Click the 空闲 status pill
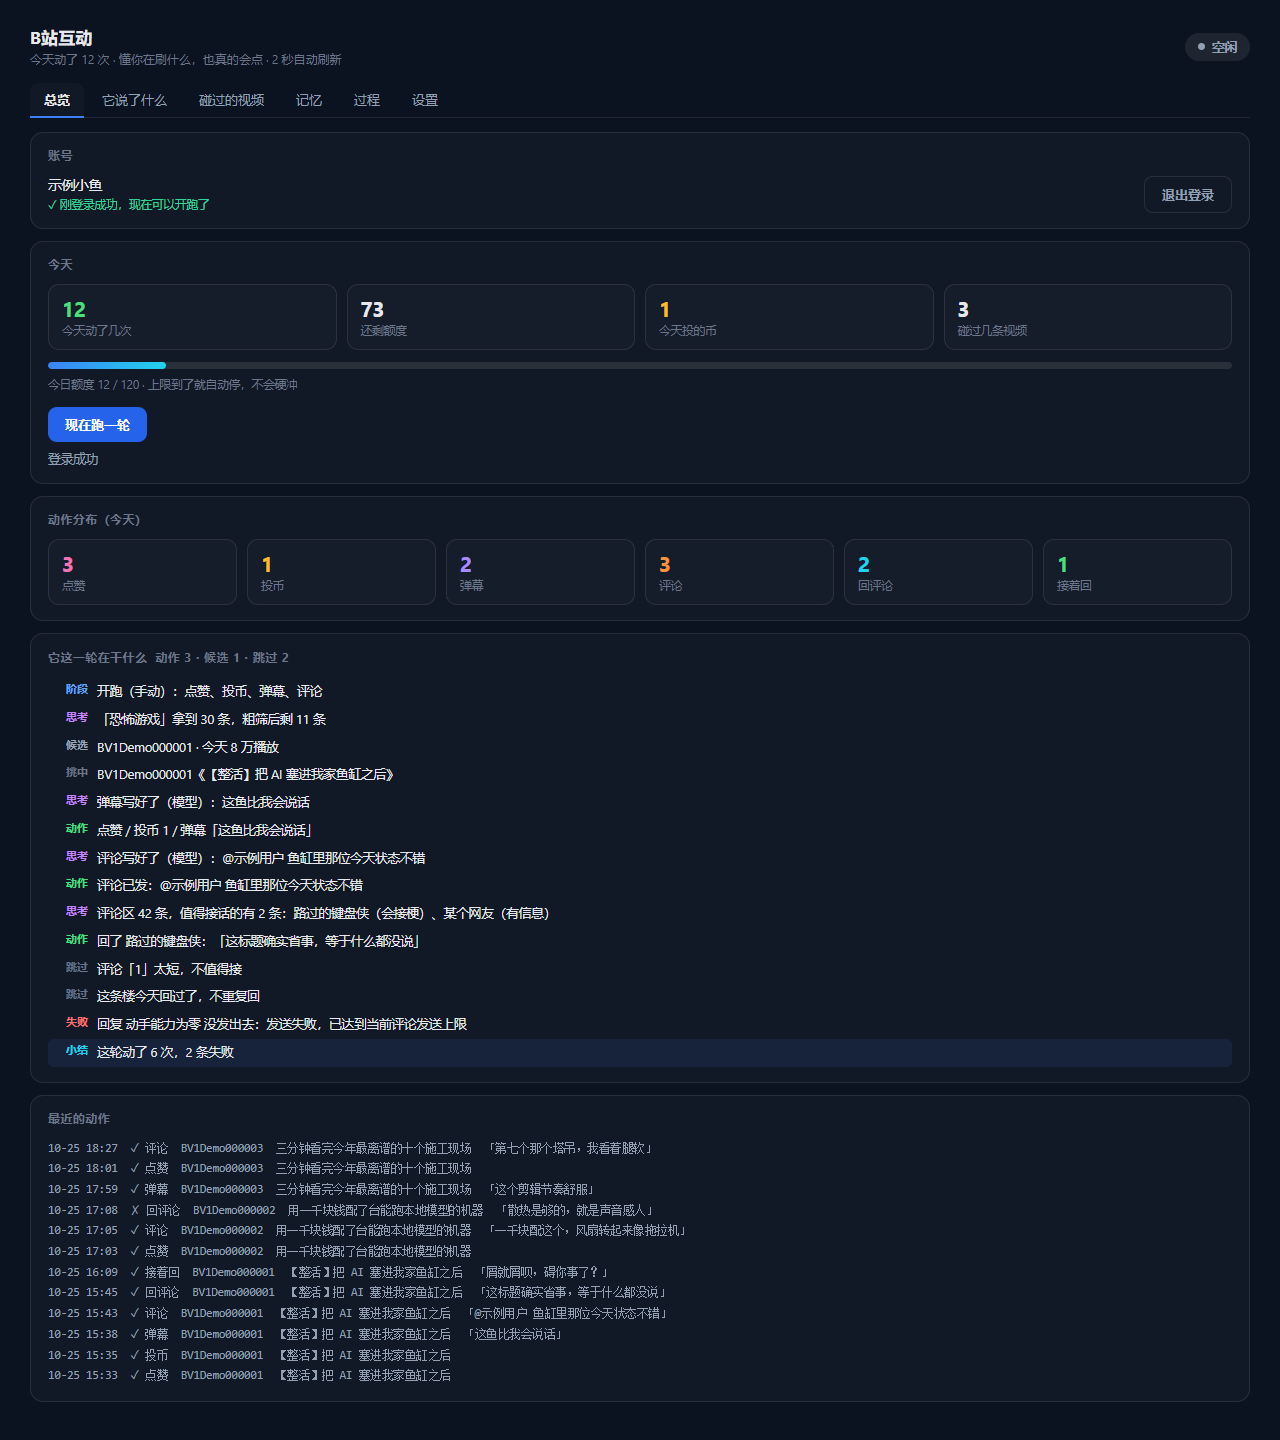 [x=1217, y=47]
